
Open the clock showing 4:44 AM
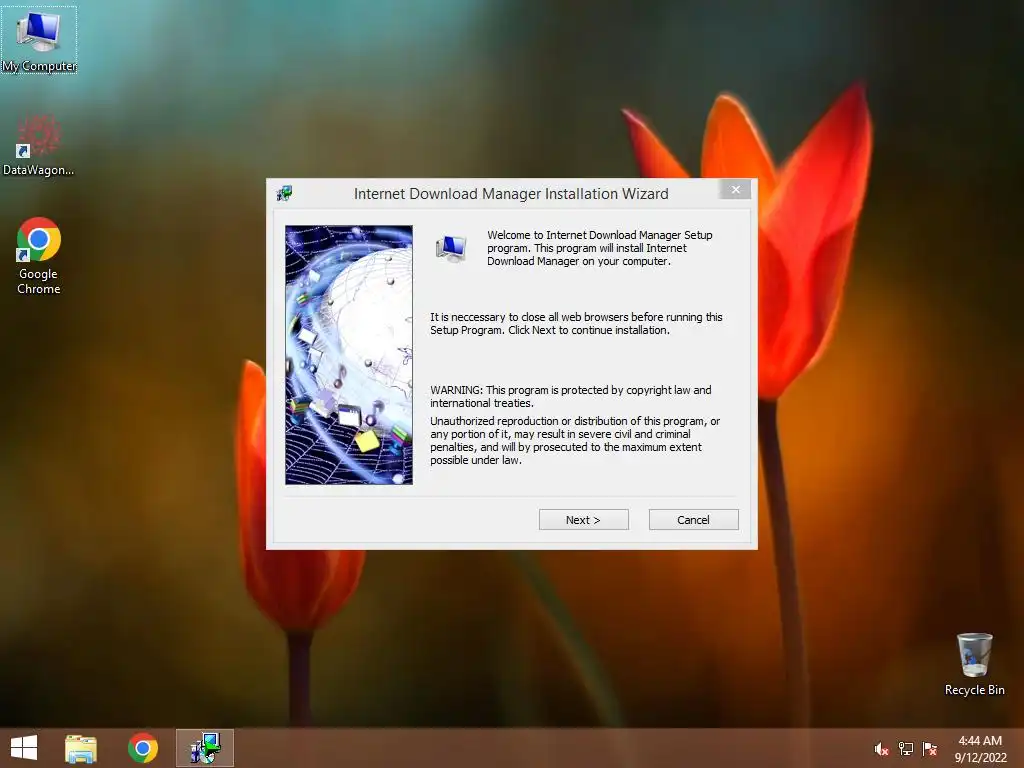coord(980,749)
